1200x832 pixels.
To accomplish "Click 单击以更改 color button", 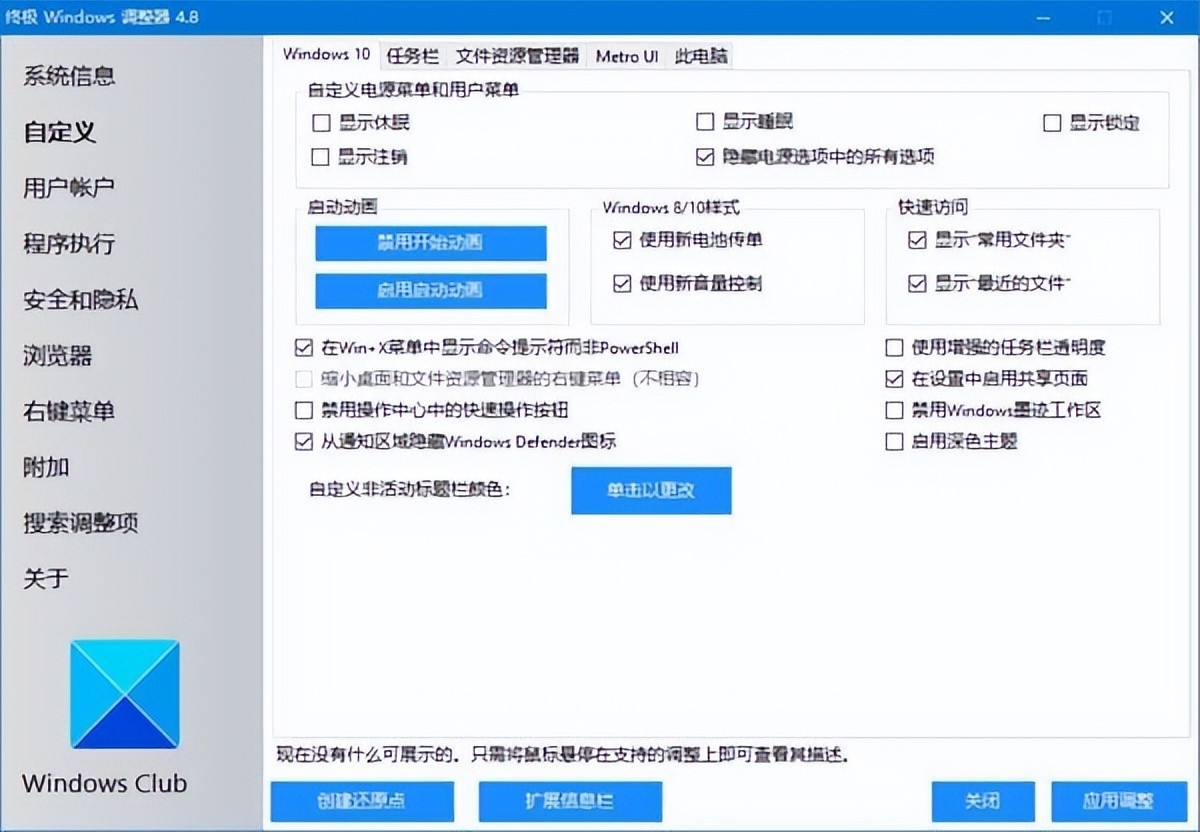I will click(651, 491).
